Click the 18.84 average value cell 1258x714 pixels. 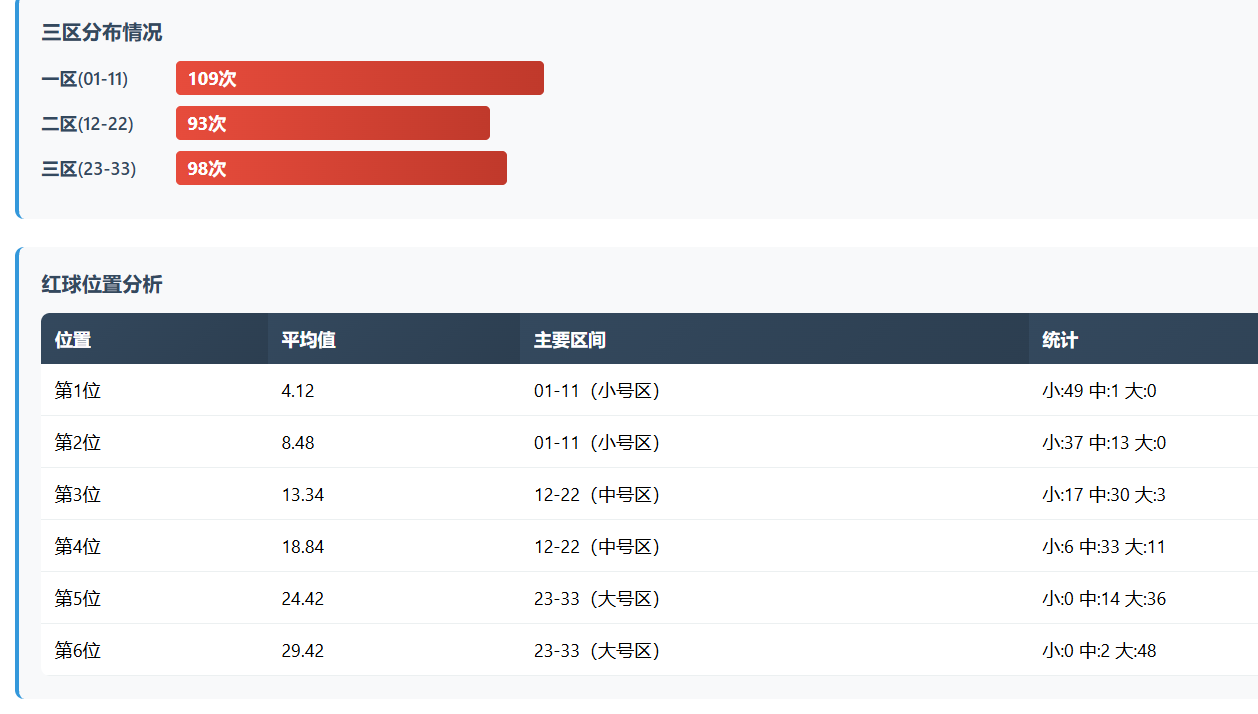coord(303,547)
